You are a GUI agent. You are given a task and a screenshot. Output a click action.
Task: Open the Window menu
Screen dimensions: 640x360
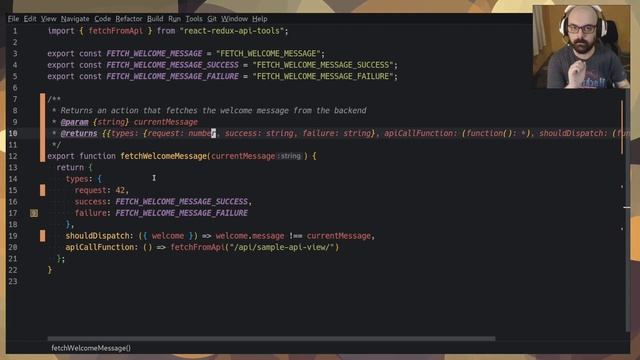[234, 19]
